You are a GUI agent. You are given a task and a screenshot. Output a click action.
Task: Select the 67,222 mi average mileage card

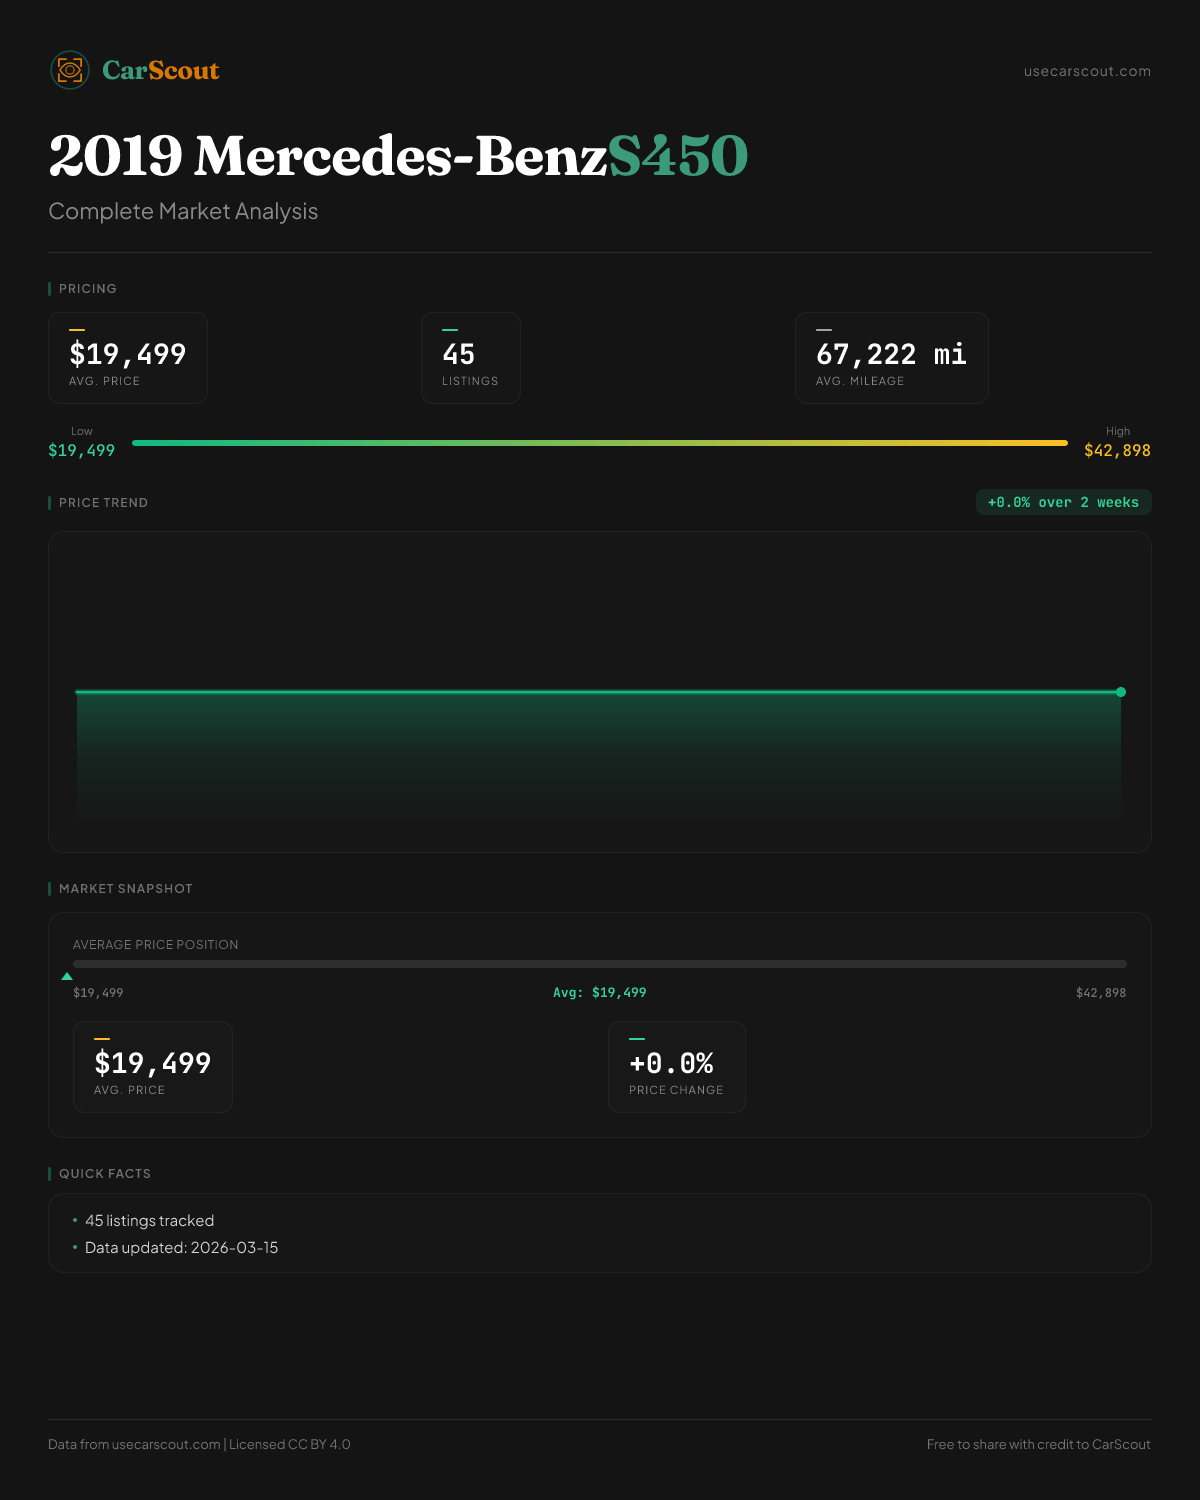pos(891,358)
